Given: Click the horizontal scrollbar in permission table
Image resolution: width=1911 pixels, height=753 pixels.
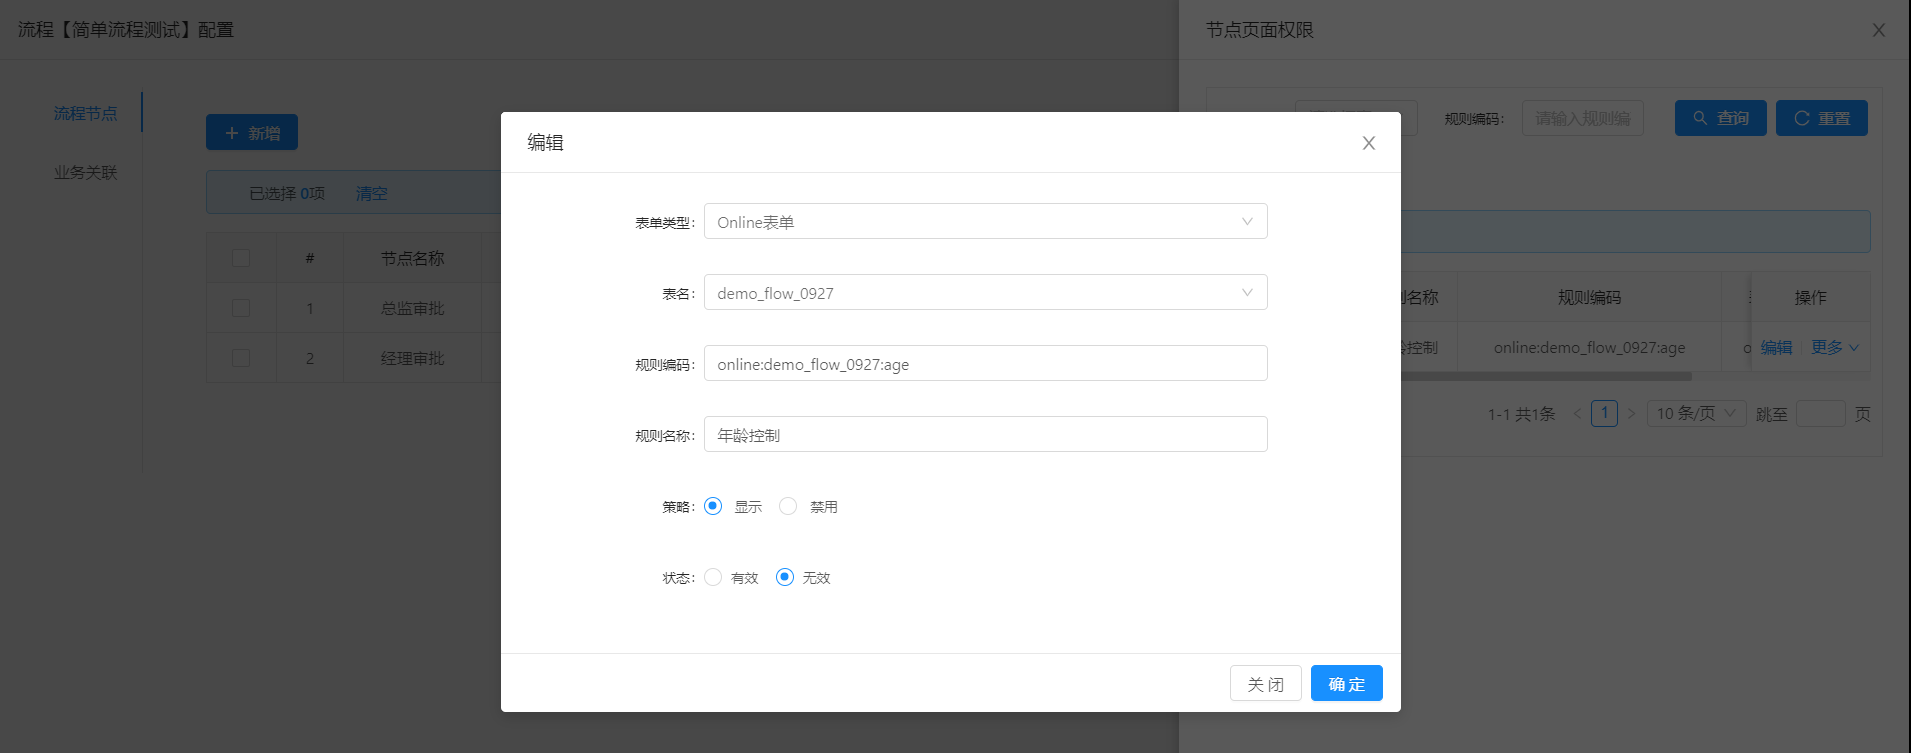Looking at the screenshot, I should coord(1546,377).
